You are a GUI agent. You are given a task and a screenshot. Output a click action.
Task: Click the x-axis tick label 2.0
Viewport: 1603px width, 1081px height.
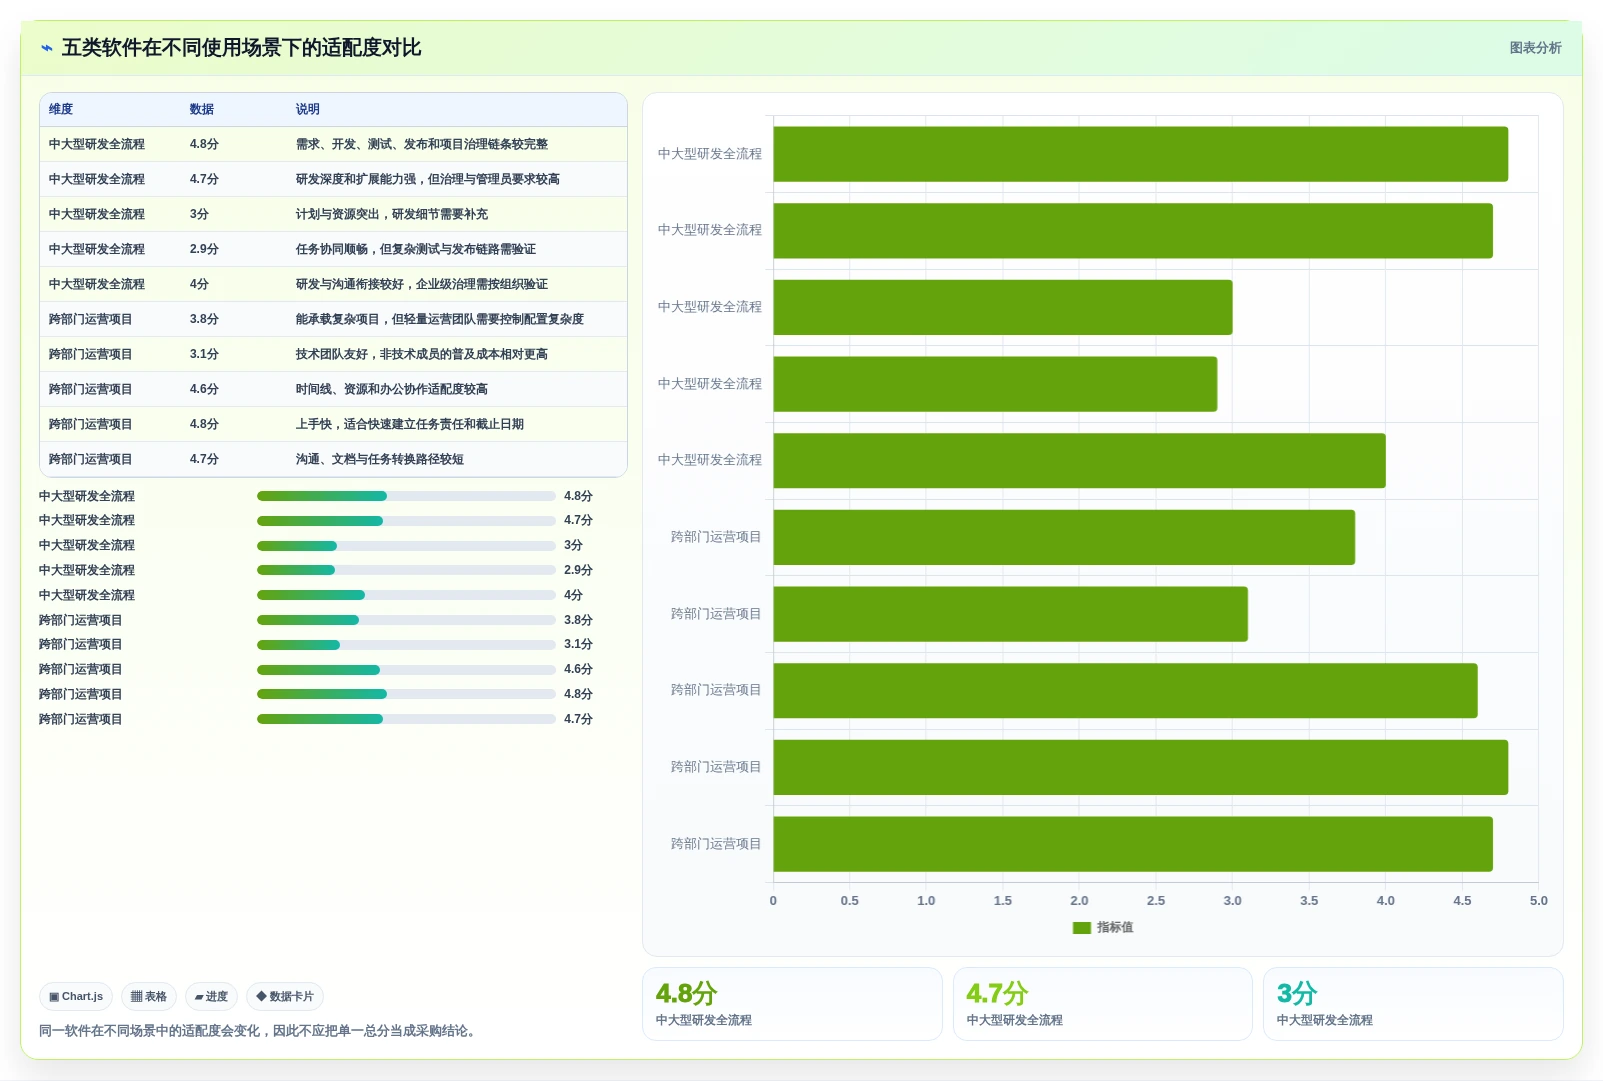(1079, 901)
